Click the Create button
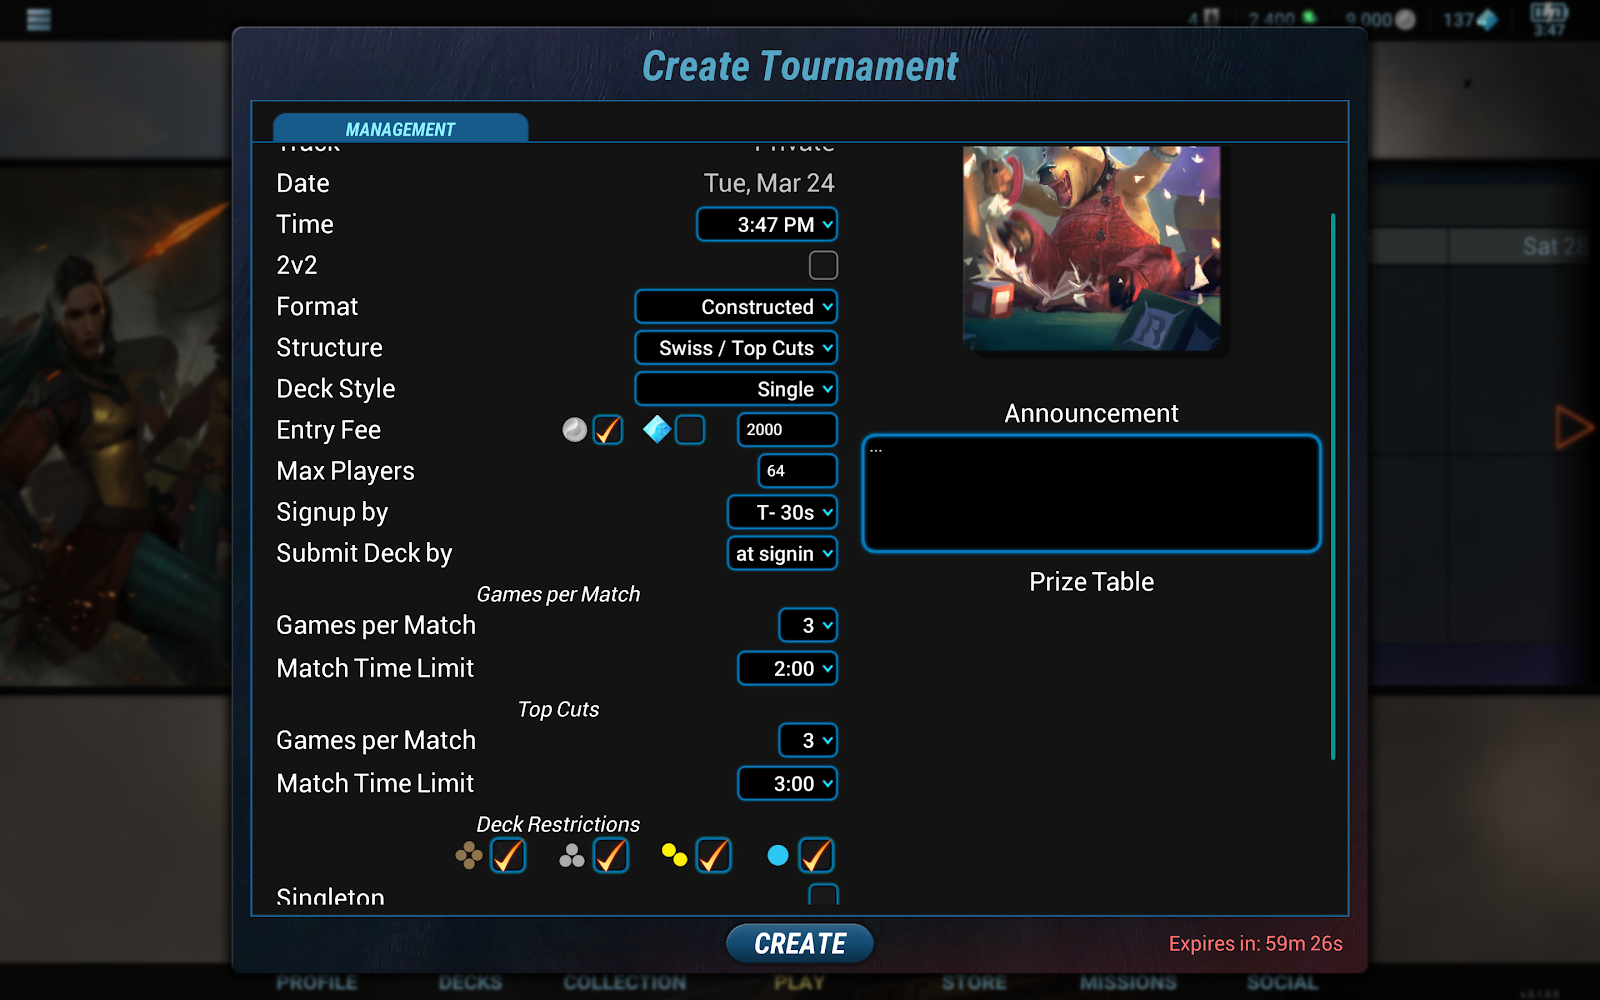 (x=800, y=943)
